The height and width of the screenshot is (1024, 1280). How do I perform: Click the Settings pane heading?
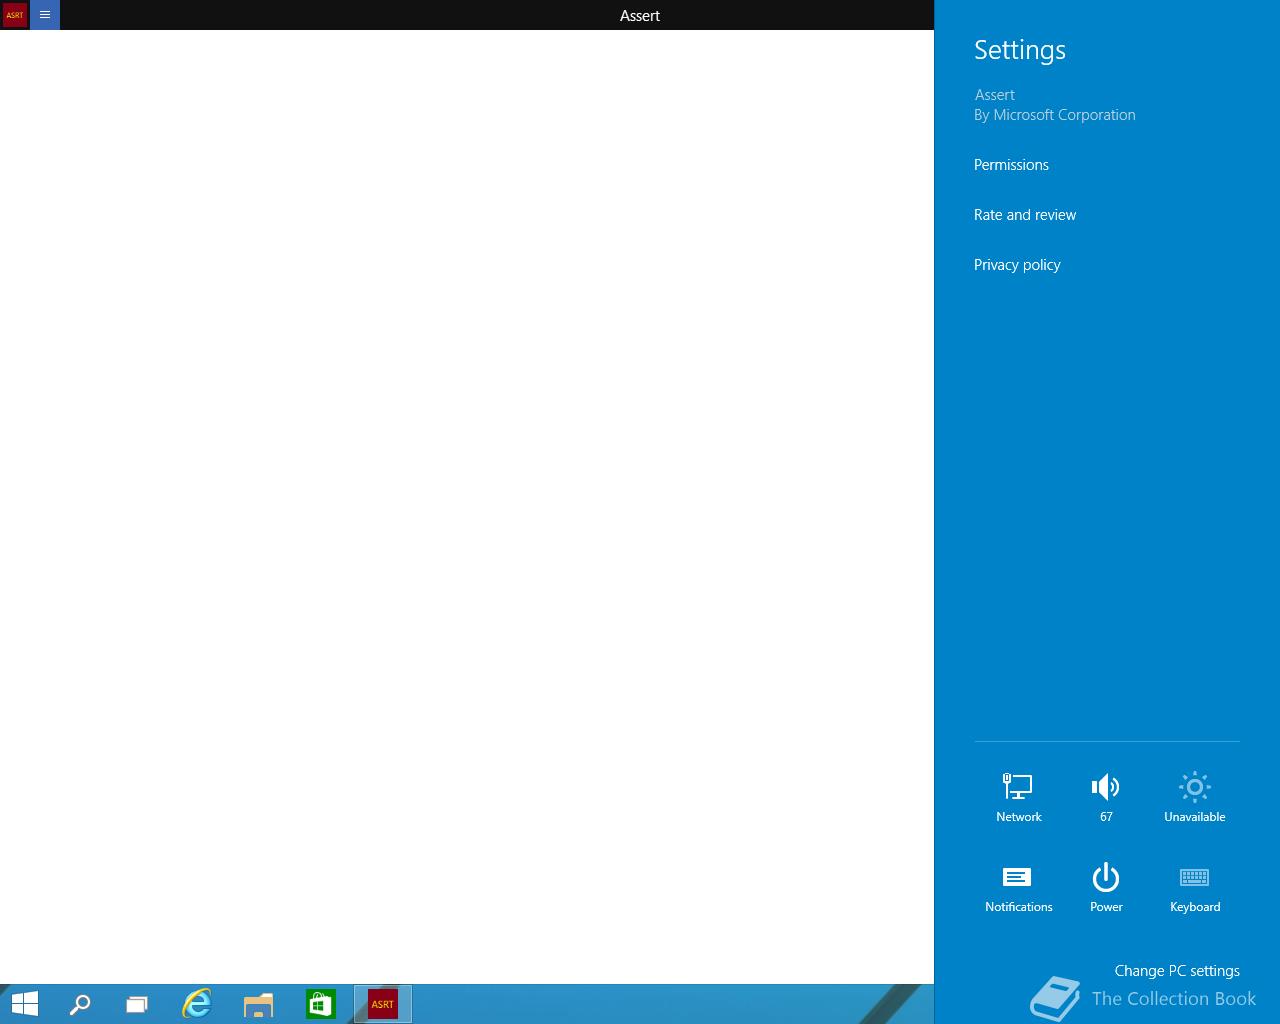1020,50
